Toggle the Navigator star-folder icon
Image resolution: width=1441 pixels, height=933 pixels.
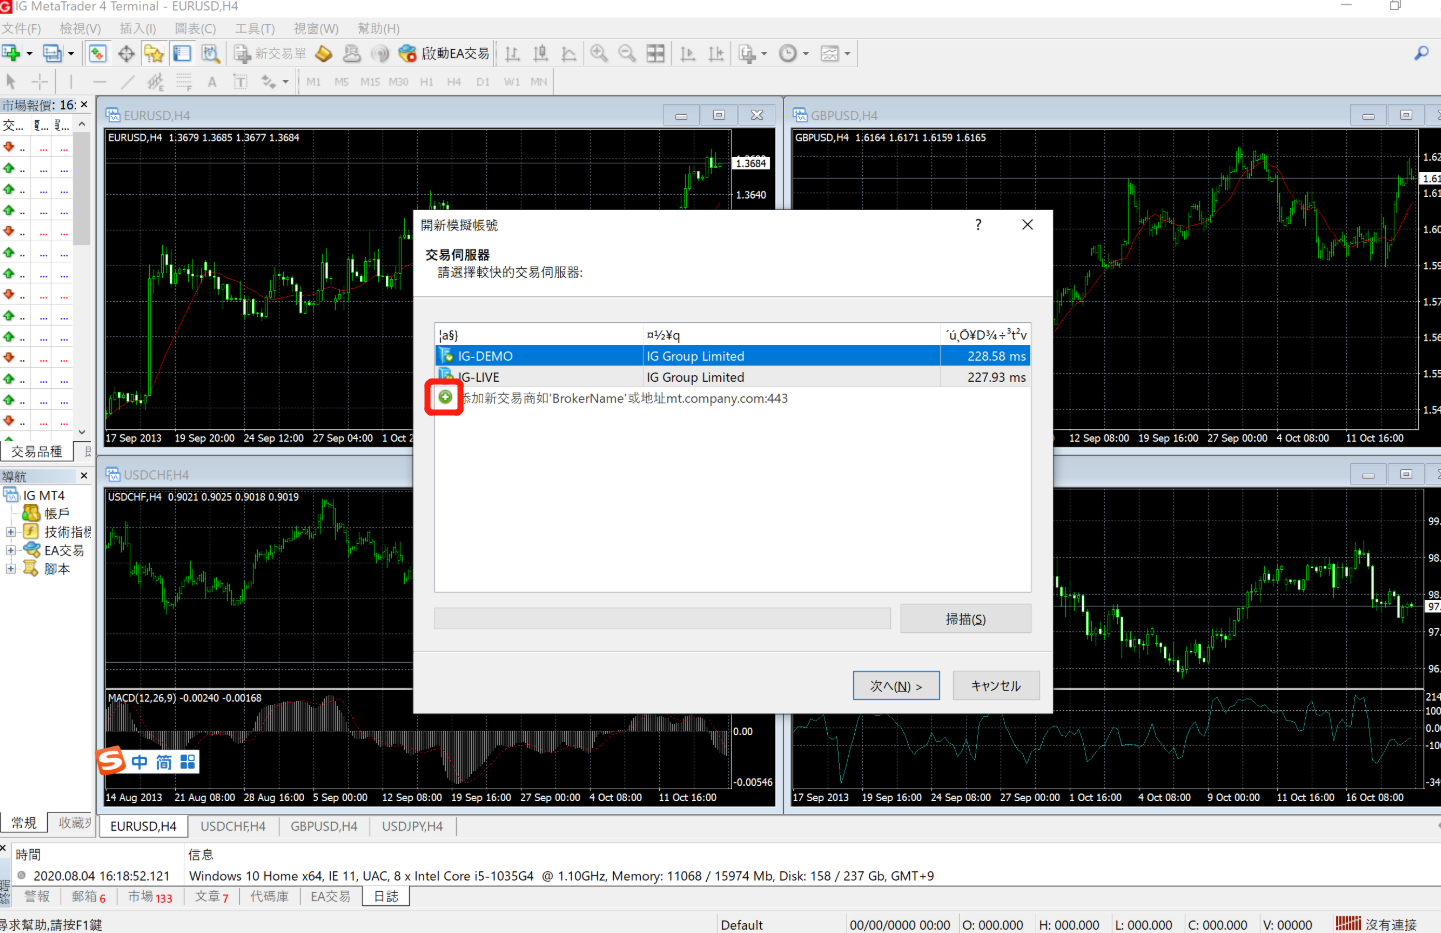coord(154,53)
